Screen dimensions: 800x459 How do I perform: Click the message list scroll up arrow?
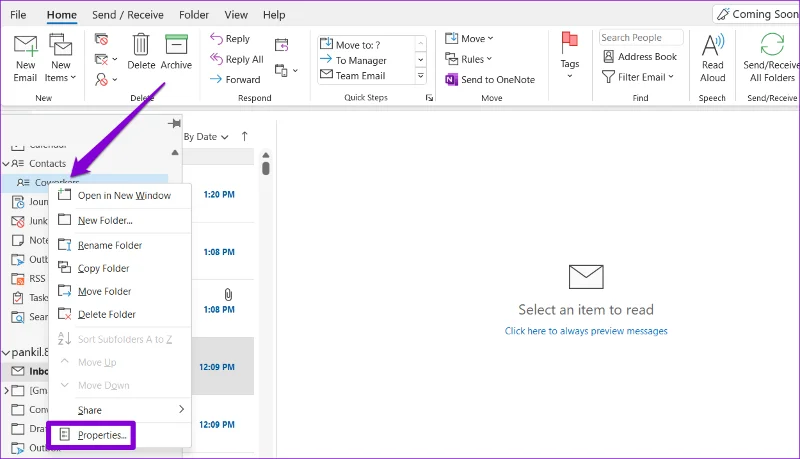tap(266, 155)
